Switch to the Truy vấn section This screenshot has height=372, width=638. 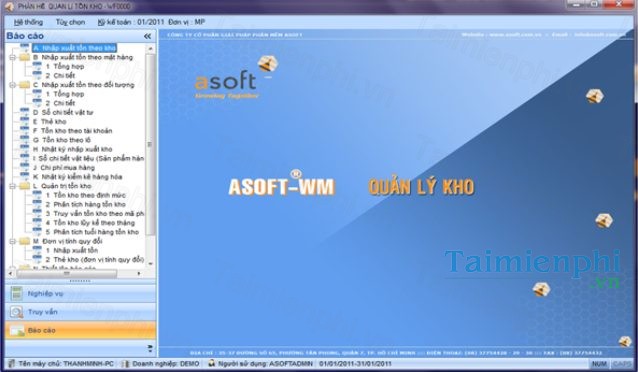pos(81,312)
